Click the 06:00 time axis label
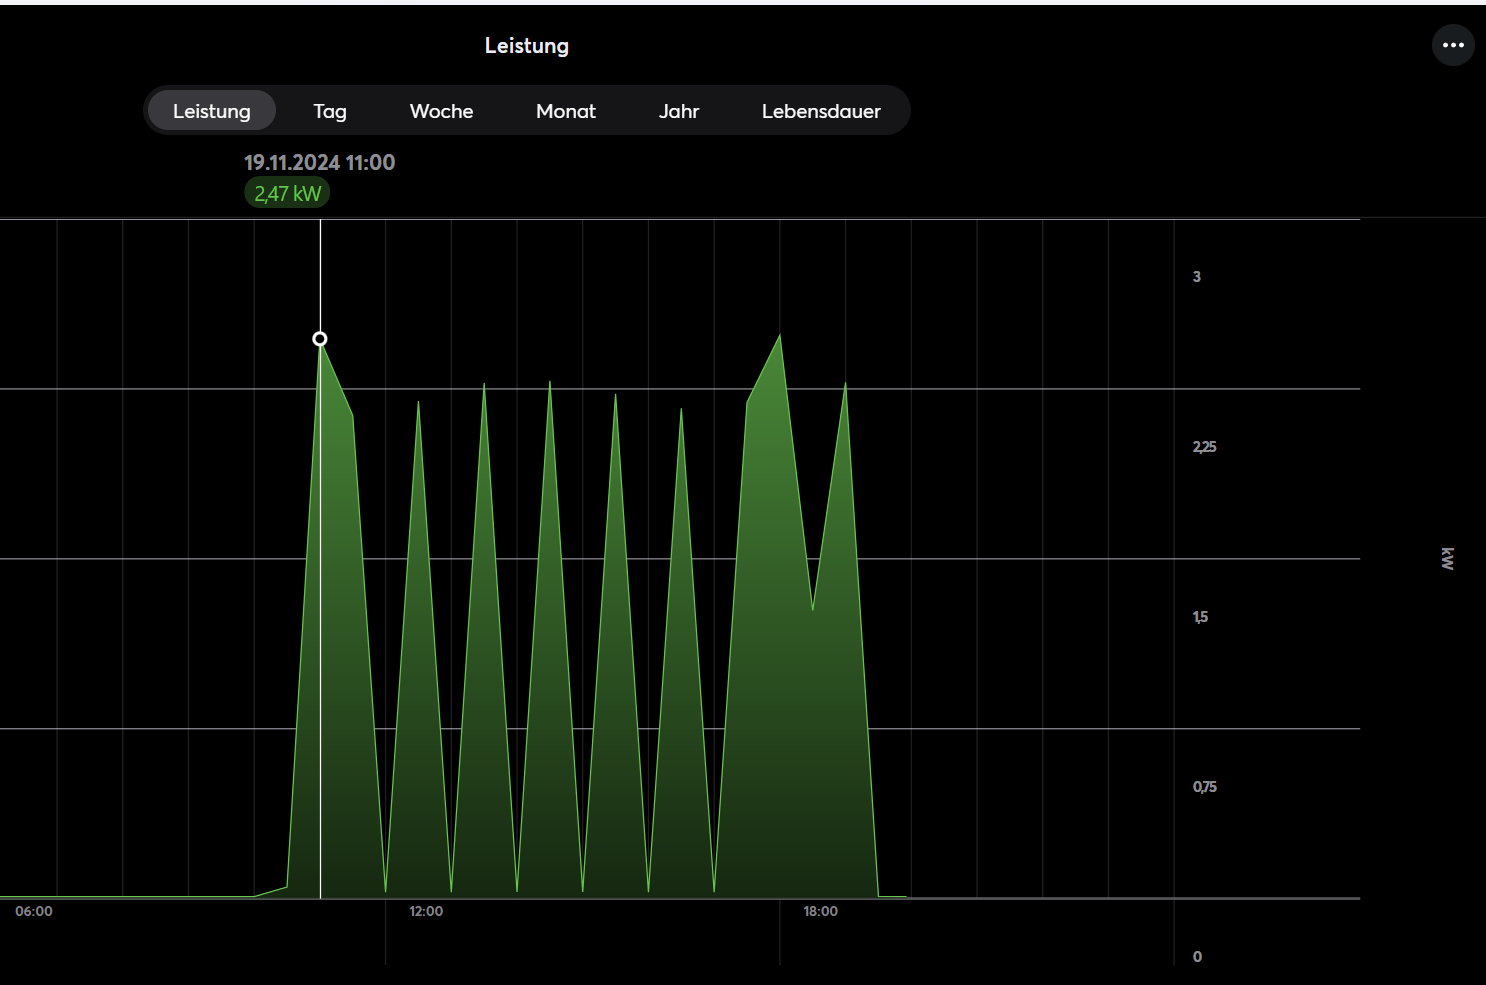Viewport: 1486px width, 985px height. click(34, 911)
